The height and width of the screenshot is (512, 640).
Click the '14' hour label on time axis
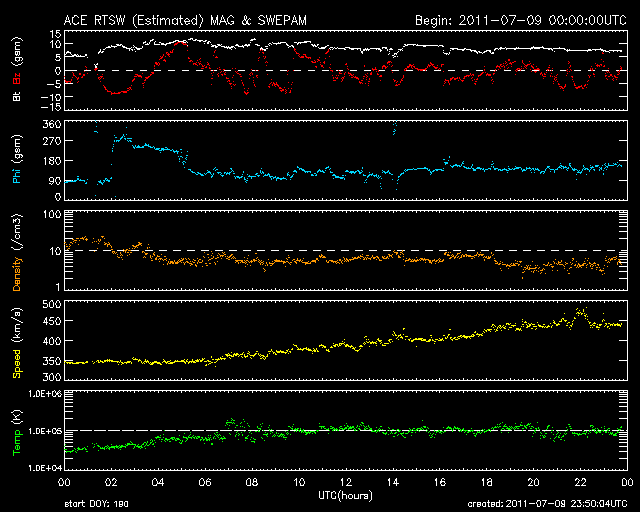[x=393, y=483]
